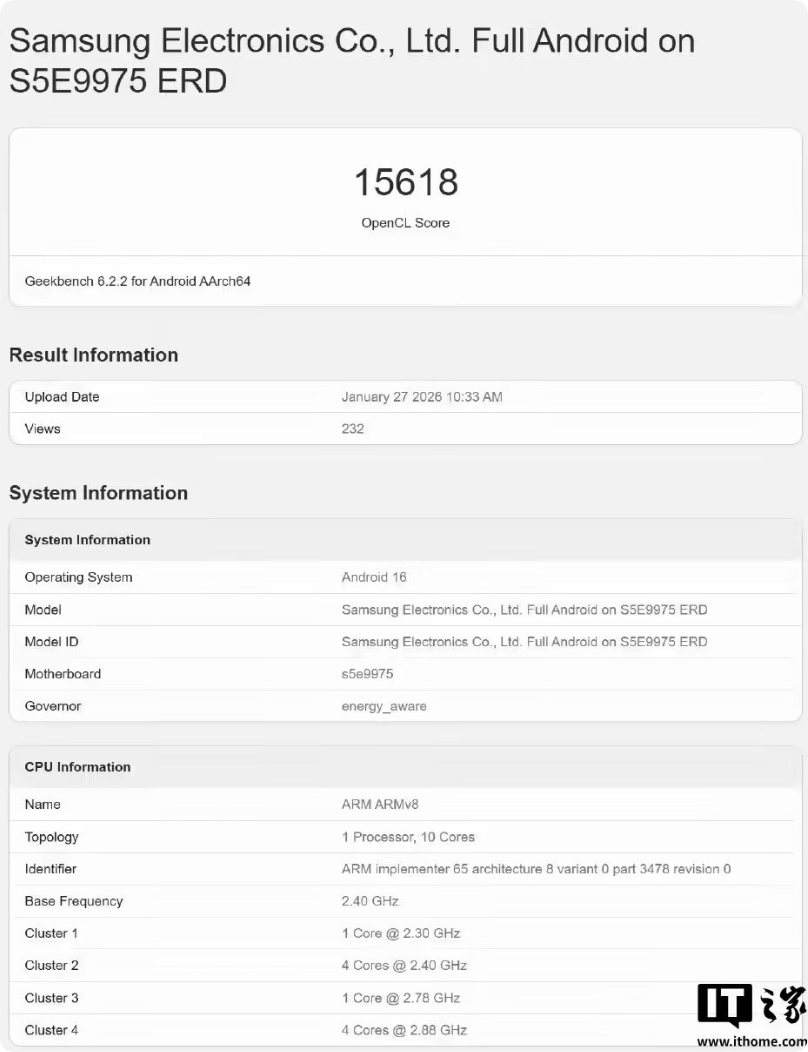Viewport: 808px width, 1052px height.
Task: Select the energy_aware value
Action: (384, 706)
